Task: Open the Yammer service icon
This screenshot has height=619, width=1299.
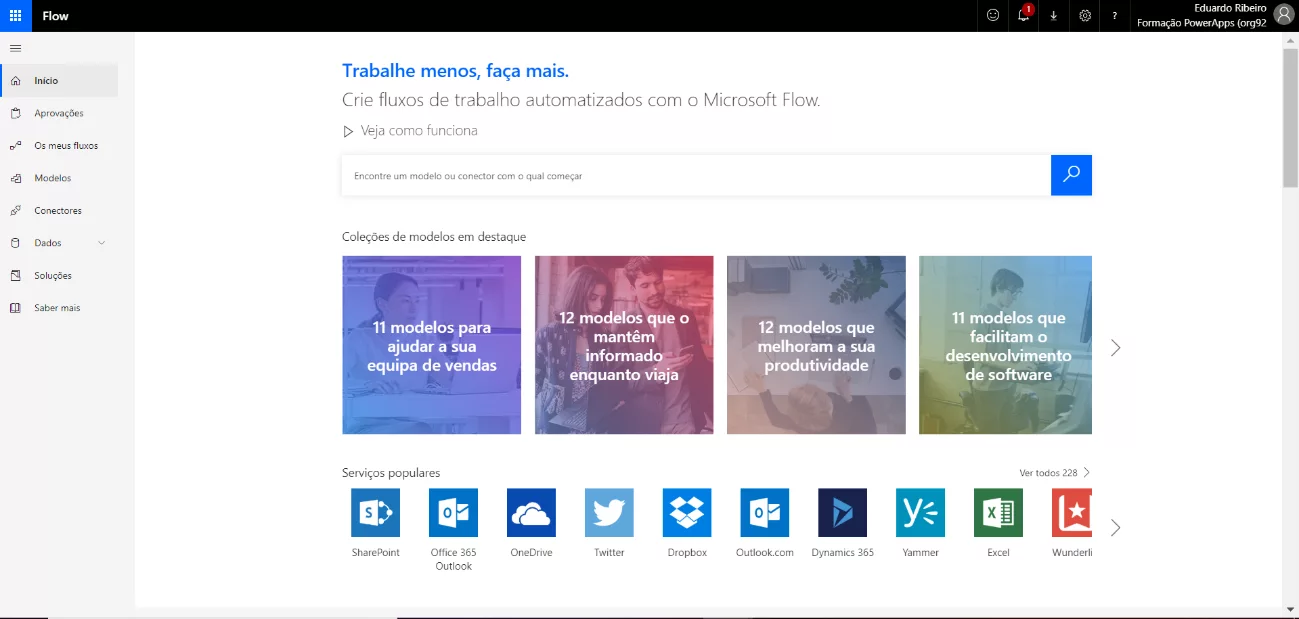Action: click(x=920, y=513)
